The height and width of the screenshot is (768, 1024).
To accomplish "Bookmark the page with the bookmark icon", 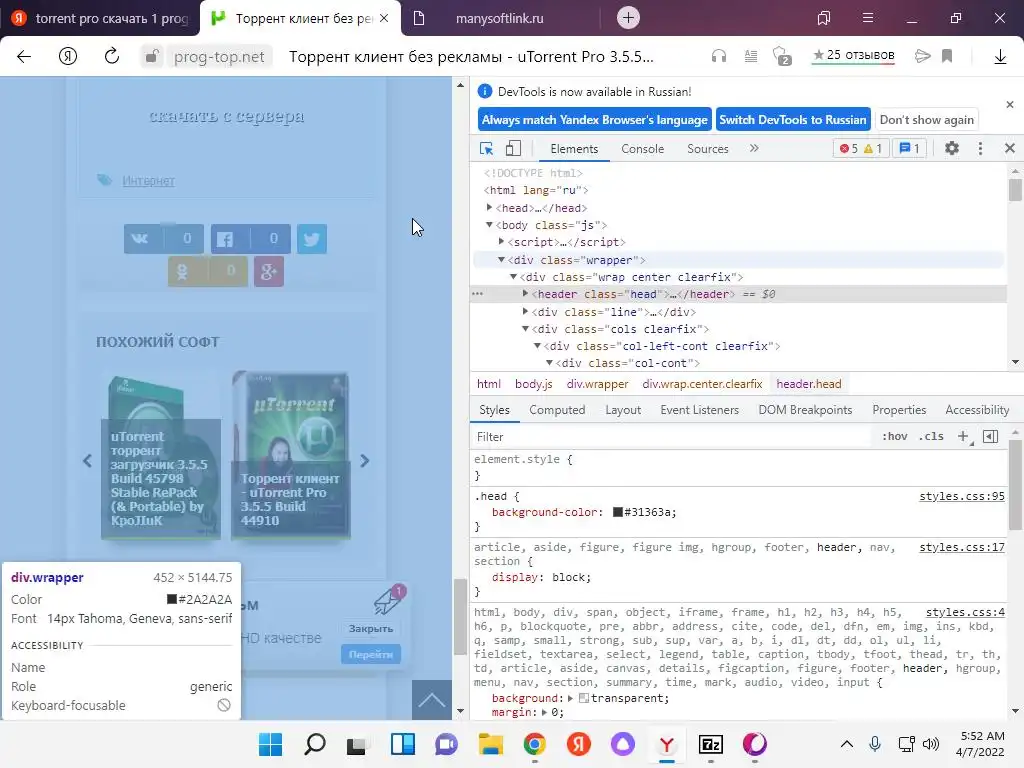I will pyautogui.click(x=947, y=56).
